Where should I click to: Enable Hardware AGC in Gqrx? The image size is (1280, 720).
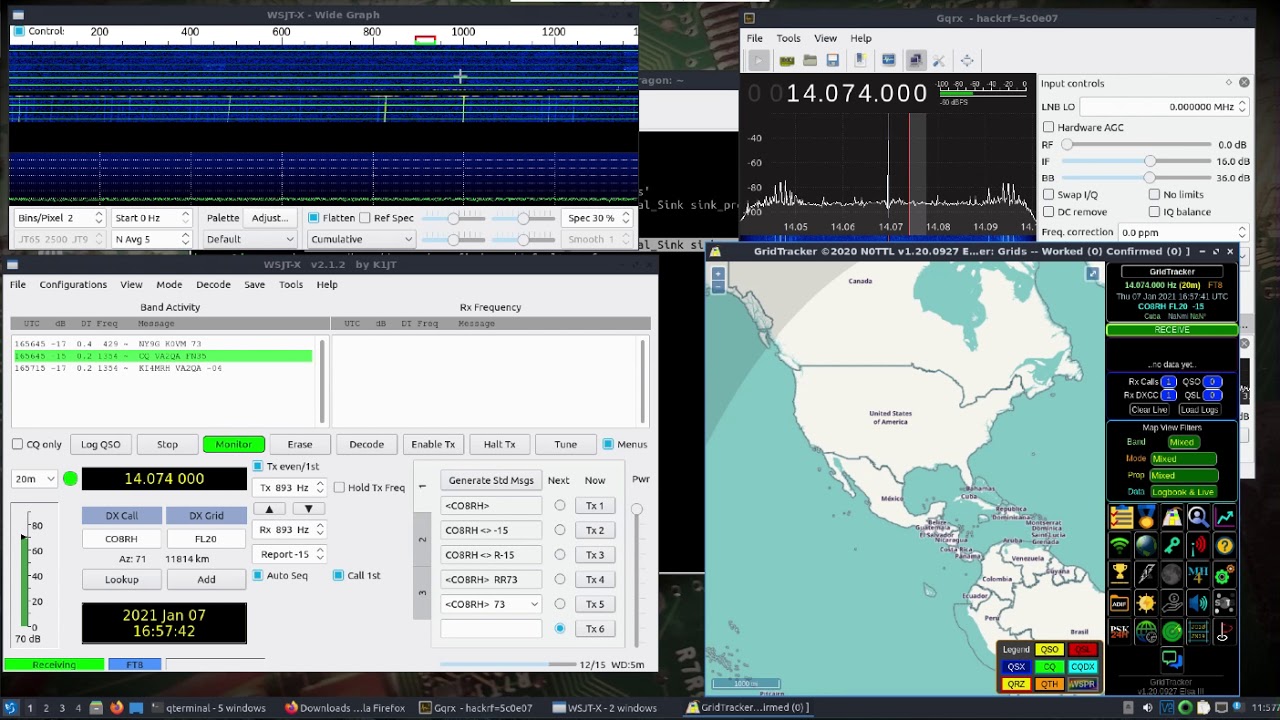1048,127
